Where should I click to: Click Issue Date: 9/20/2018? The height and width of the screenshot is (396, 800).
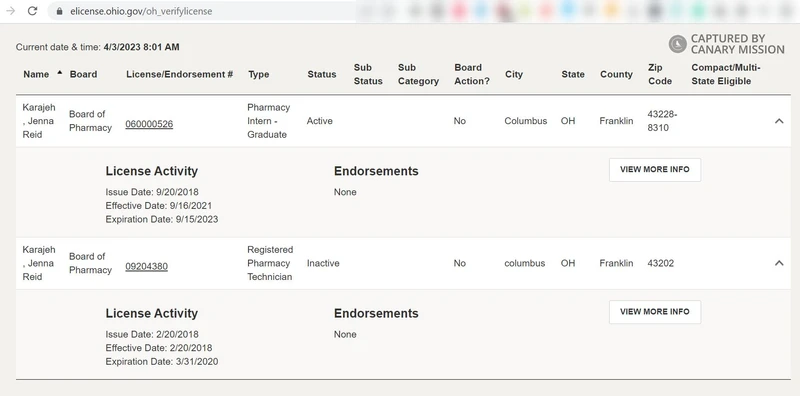pos(152,192)
